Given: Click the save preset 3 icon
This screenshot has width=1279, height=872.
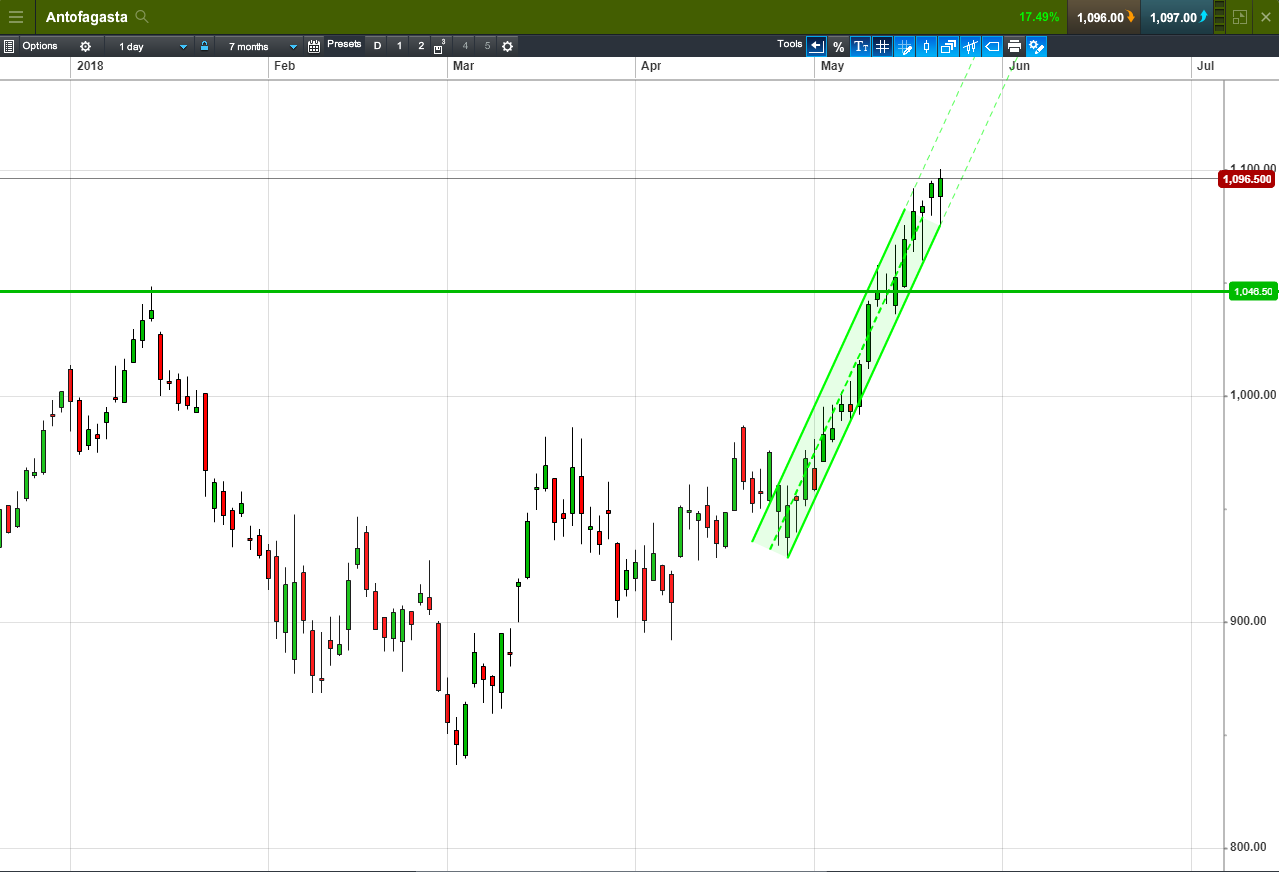Looking at the screenshot, I should coord(440,46).
